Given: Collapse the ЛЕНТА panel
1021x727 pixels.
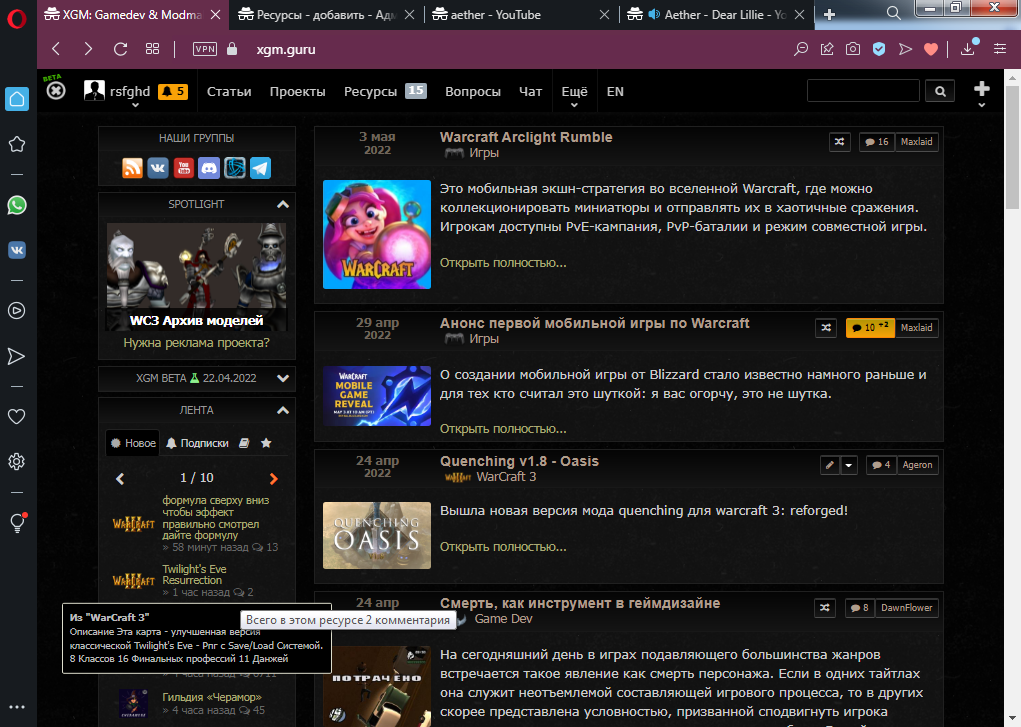Looking at the screenshot, I should pos(283,410).
